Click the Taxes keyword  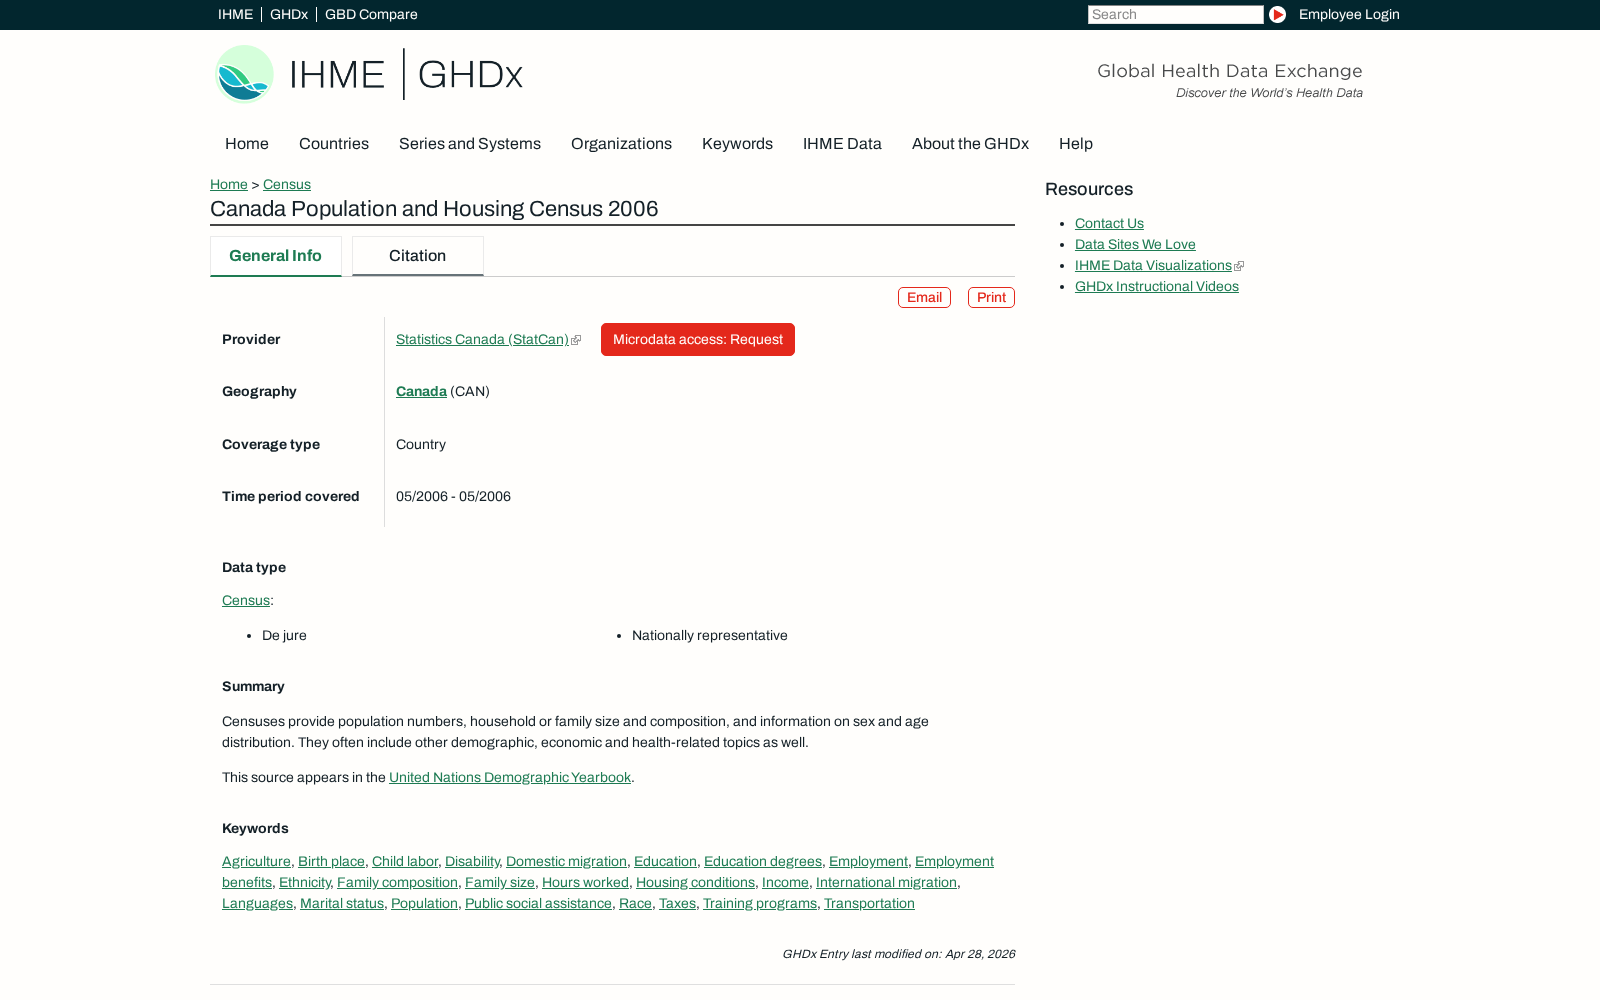677,903
